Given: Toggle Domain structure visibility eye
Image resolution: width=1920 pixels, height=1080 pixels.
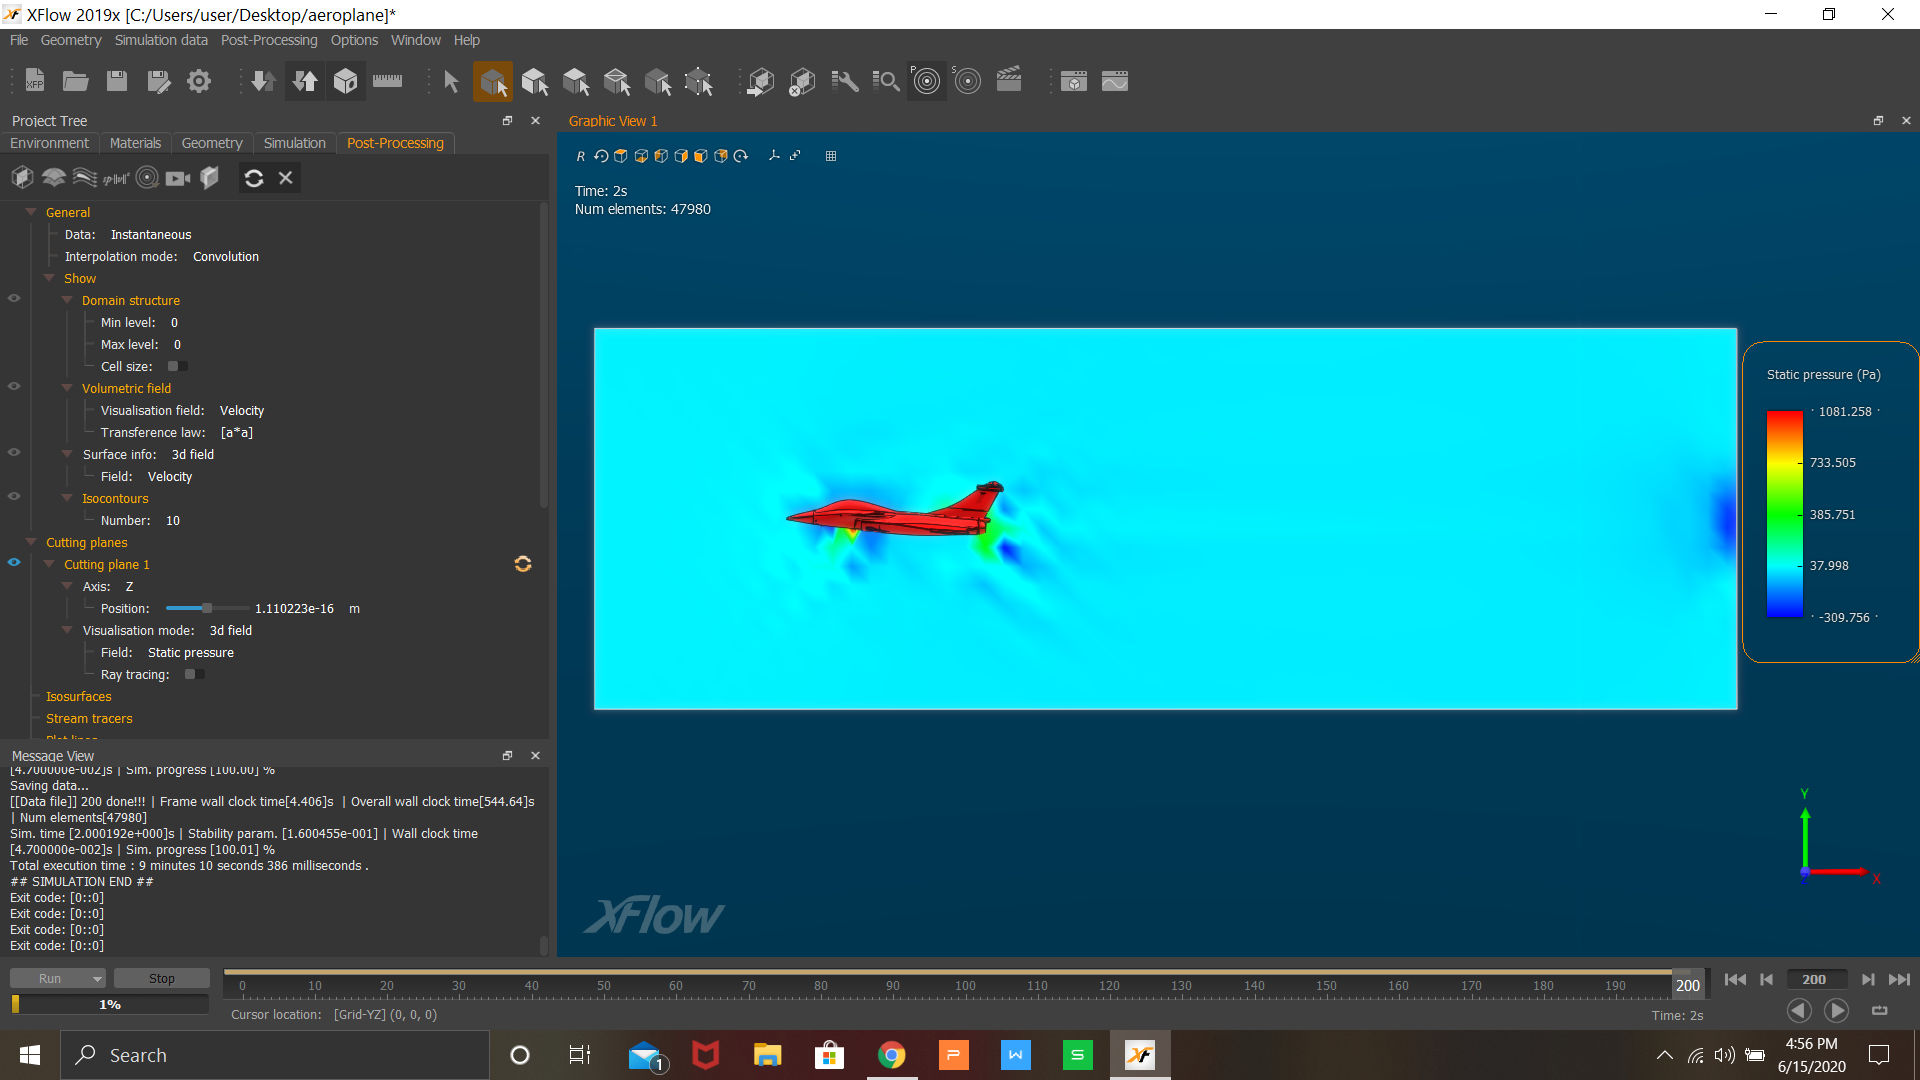Looking at the screenshot, I should [14, 298].
